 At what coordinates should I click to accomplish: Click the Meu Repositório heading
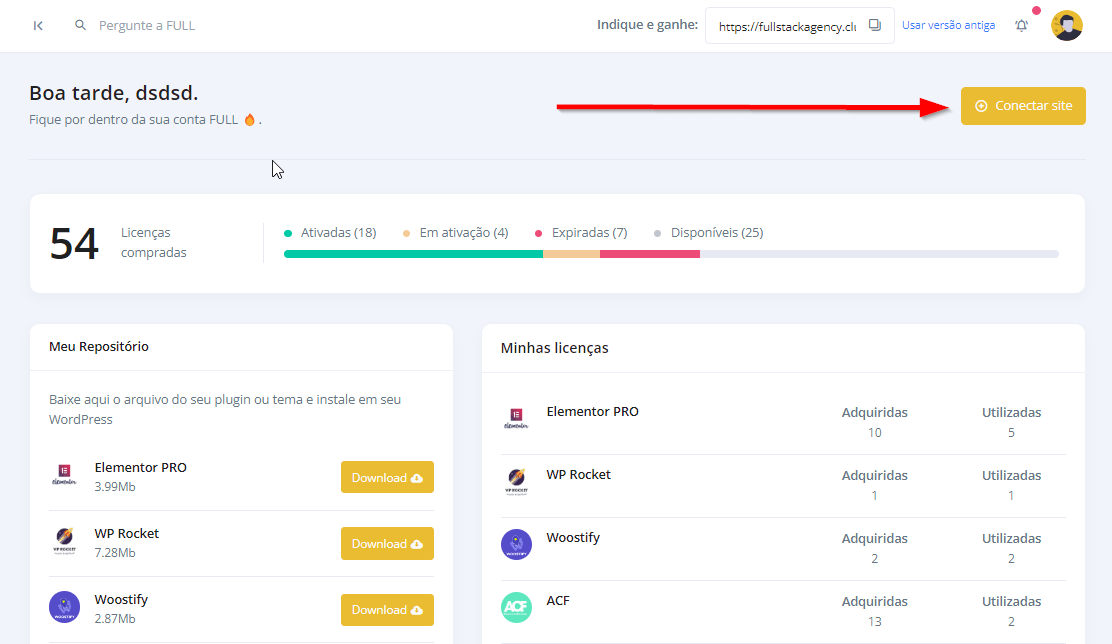tap(99, 346)
